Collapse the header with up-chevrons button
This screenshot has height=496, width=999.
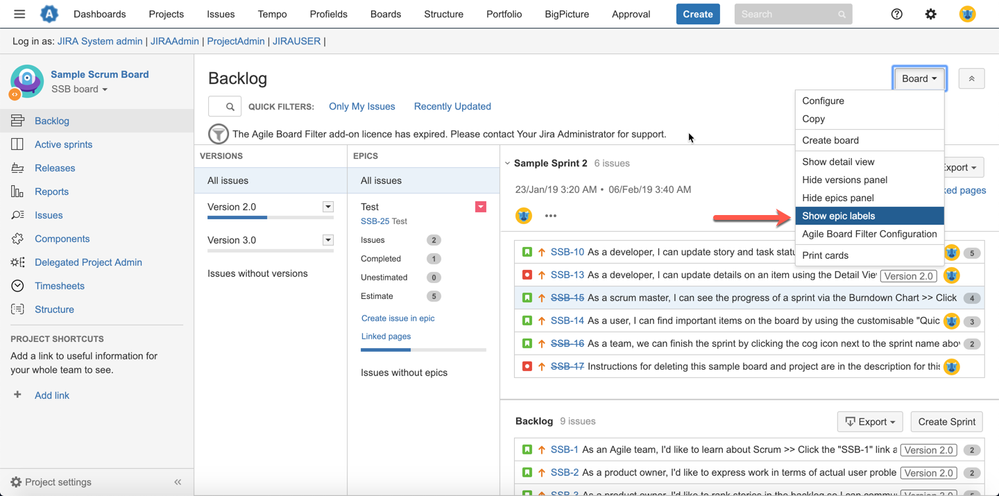(x=971, y=78)
